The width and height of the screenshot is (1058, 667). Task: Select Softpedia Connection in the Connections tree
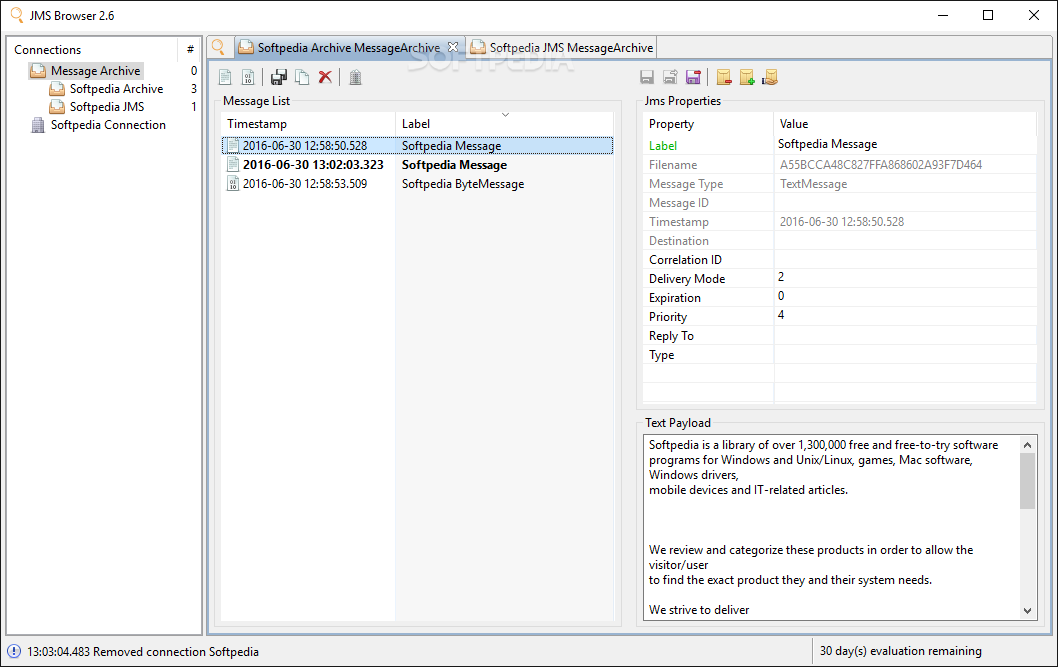coord(108,125)
